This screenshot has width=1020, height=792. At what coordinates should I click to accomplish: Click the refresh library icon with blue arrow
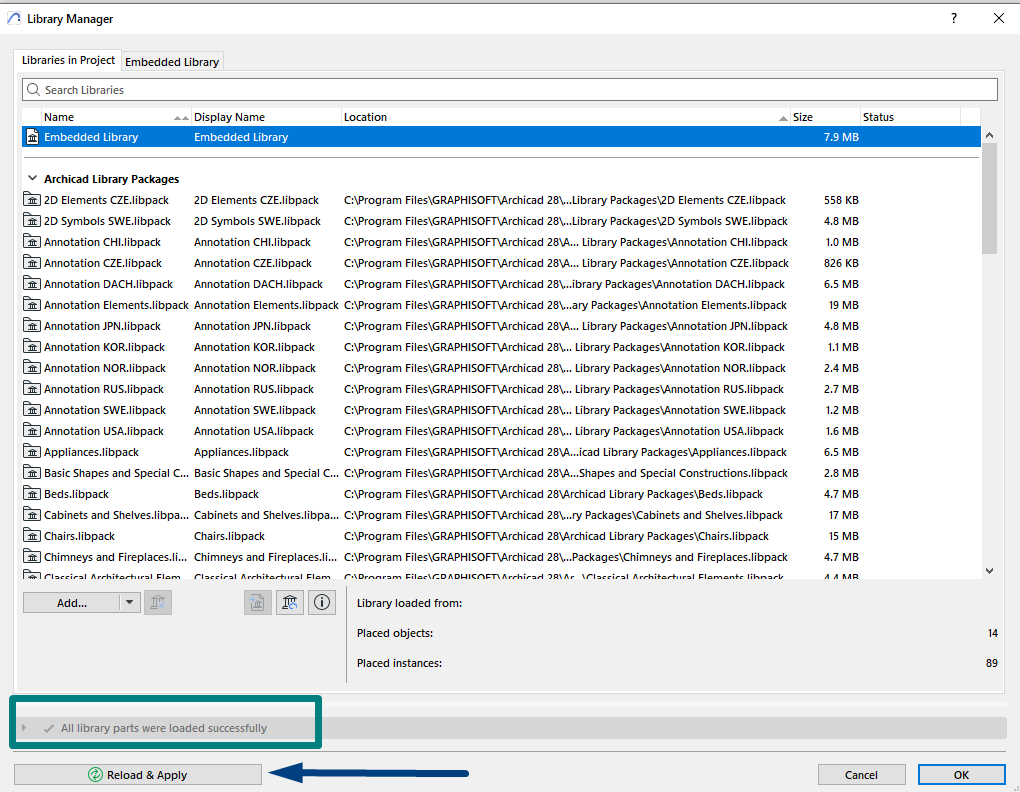[289, 603]
